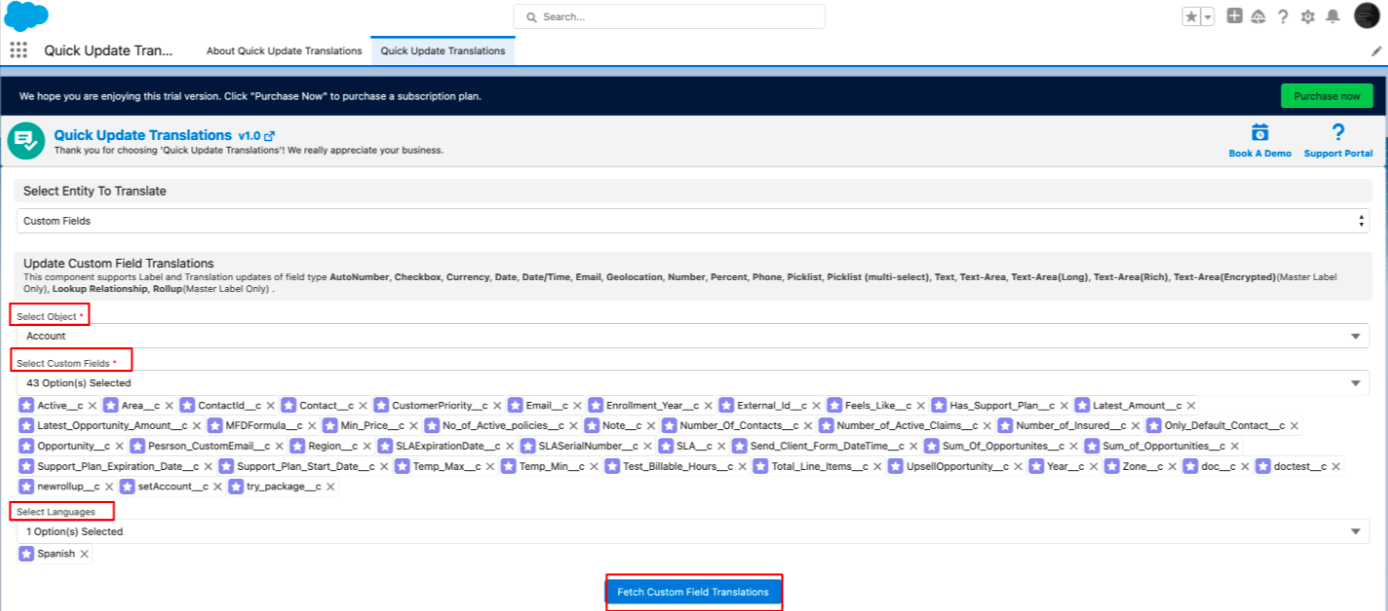Open the App Launcher grid icon

pyautogui.click(x=18, y=50)
